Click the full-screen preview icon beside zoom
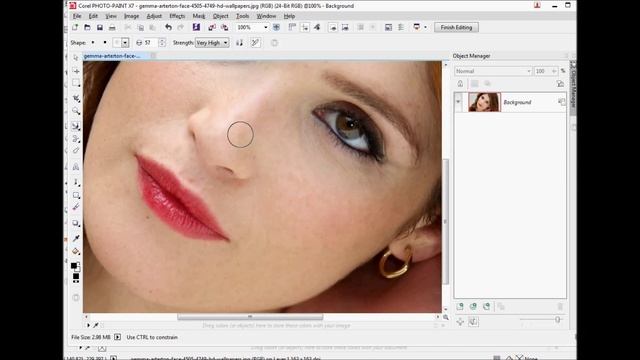The width and height of the screenshot is (640, 360). 276,27
